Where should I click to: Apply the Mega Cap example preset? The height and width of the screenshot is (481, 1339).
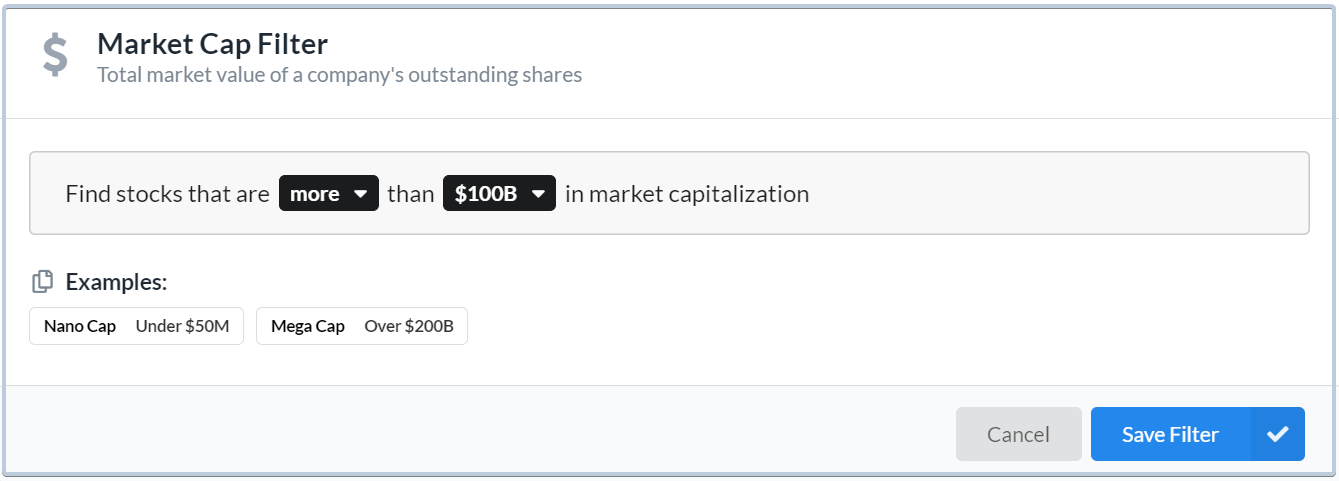pyautogui.click(x=362, y=326)
